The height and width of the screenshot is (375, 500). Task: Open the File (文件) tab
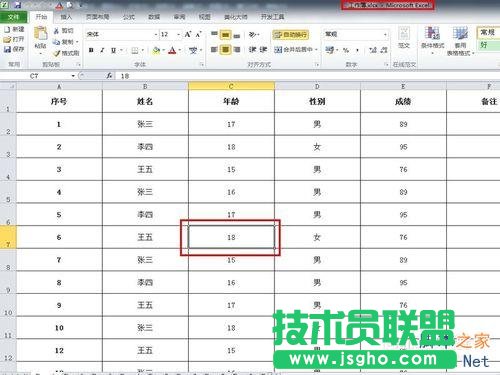(13, 17)
